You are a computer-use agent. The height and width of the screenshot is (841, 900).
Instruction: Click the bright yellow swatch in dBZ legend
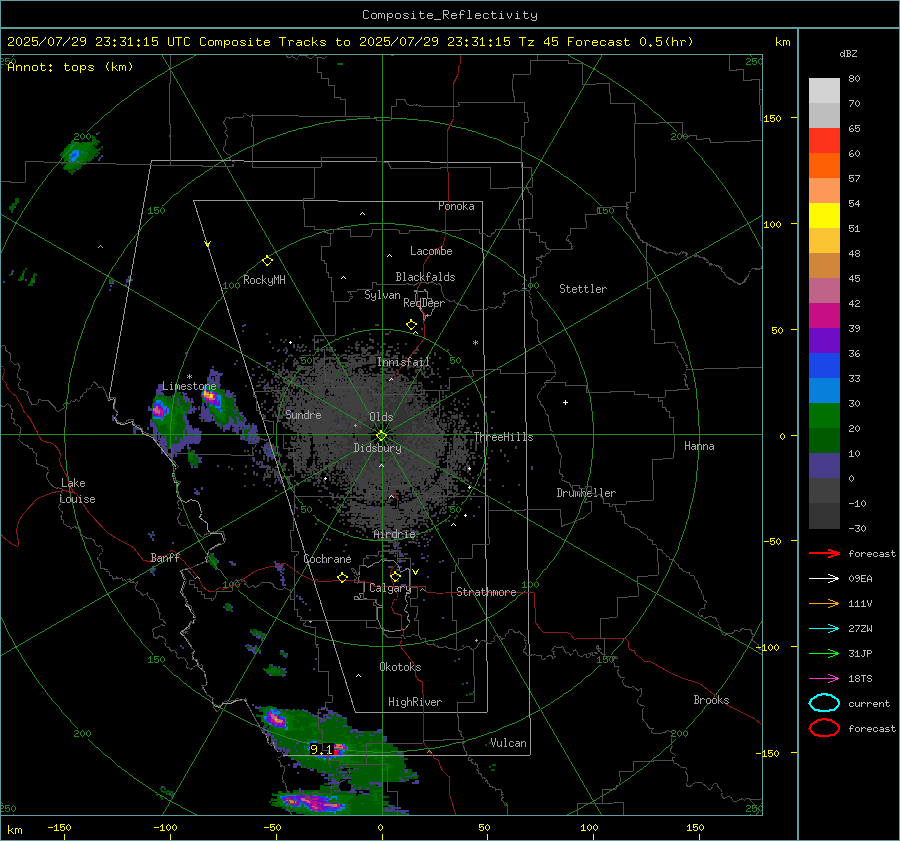(824, 215)
